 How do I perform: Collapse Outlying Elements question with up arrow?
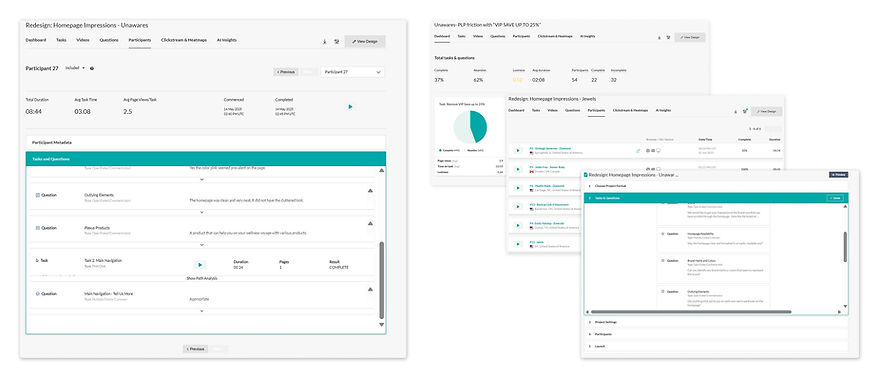pos(370,190)
